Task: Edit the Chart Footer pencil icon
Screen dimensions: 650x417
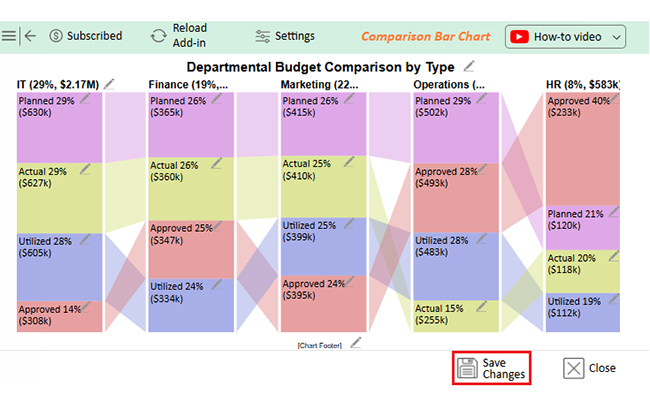Action: [x=356, y=343]
